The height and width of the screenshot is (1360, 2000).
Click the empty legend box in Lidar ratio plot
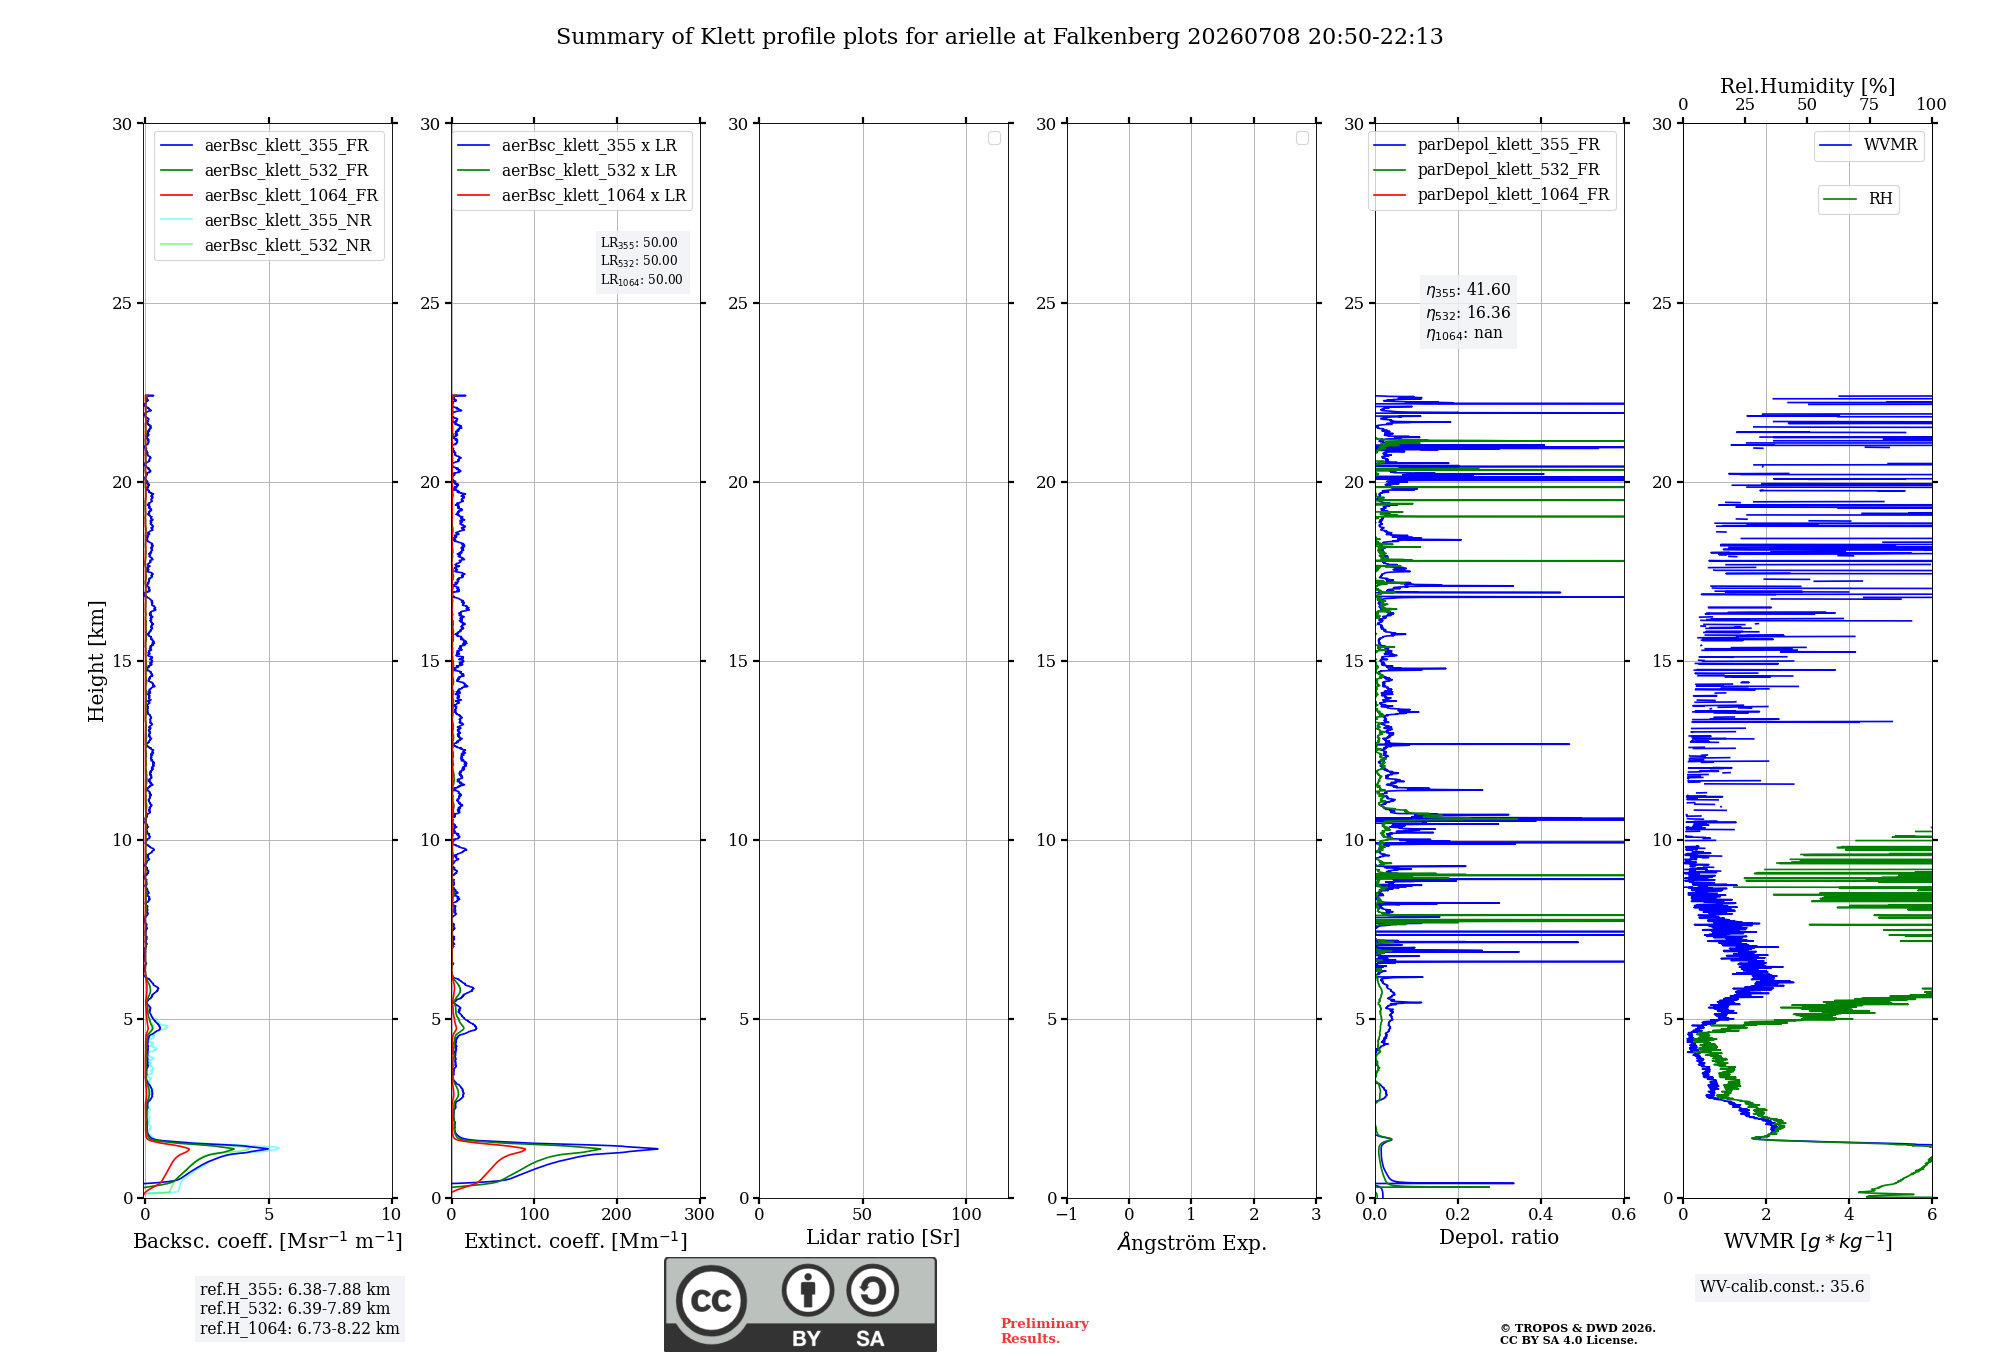(x=994, y=138)
